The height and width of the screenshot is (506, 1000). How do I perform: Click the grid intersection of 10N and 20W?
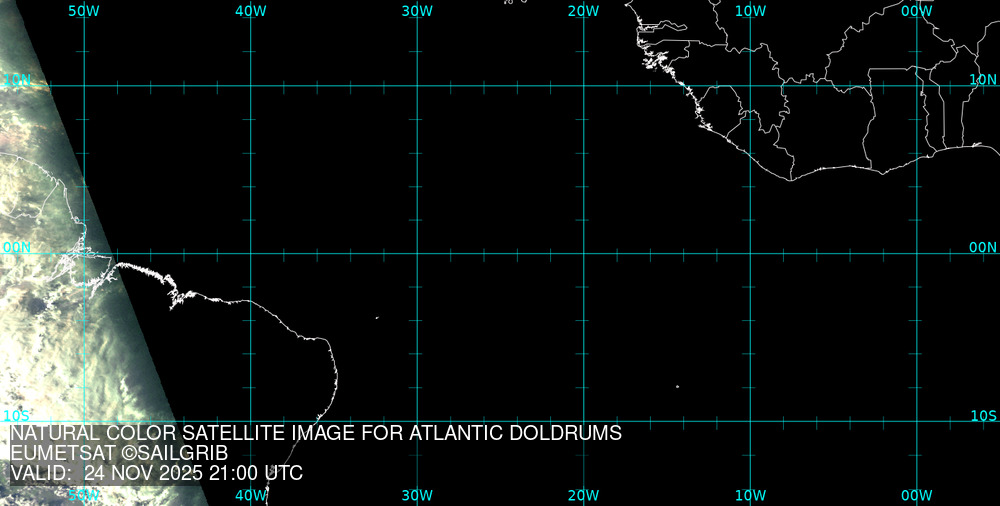[x=583, y=86]
